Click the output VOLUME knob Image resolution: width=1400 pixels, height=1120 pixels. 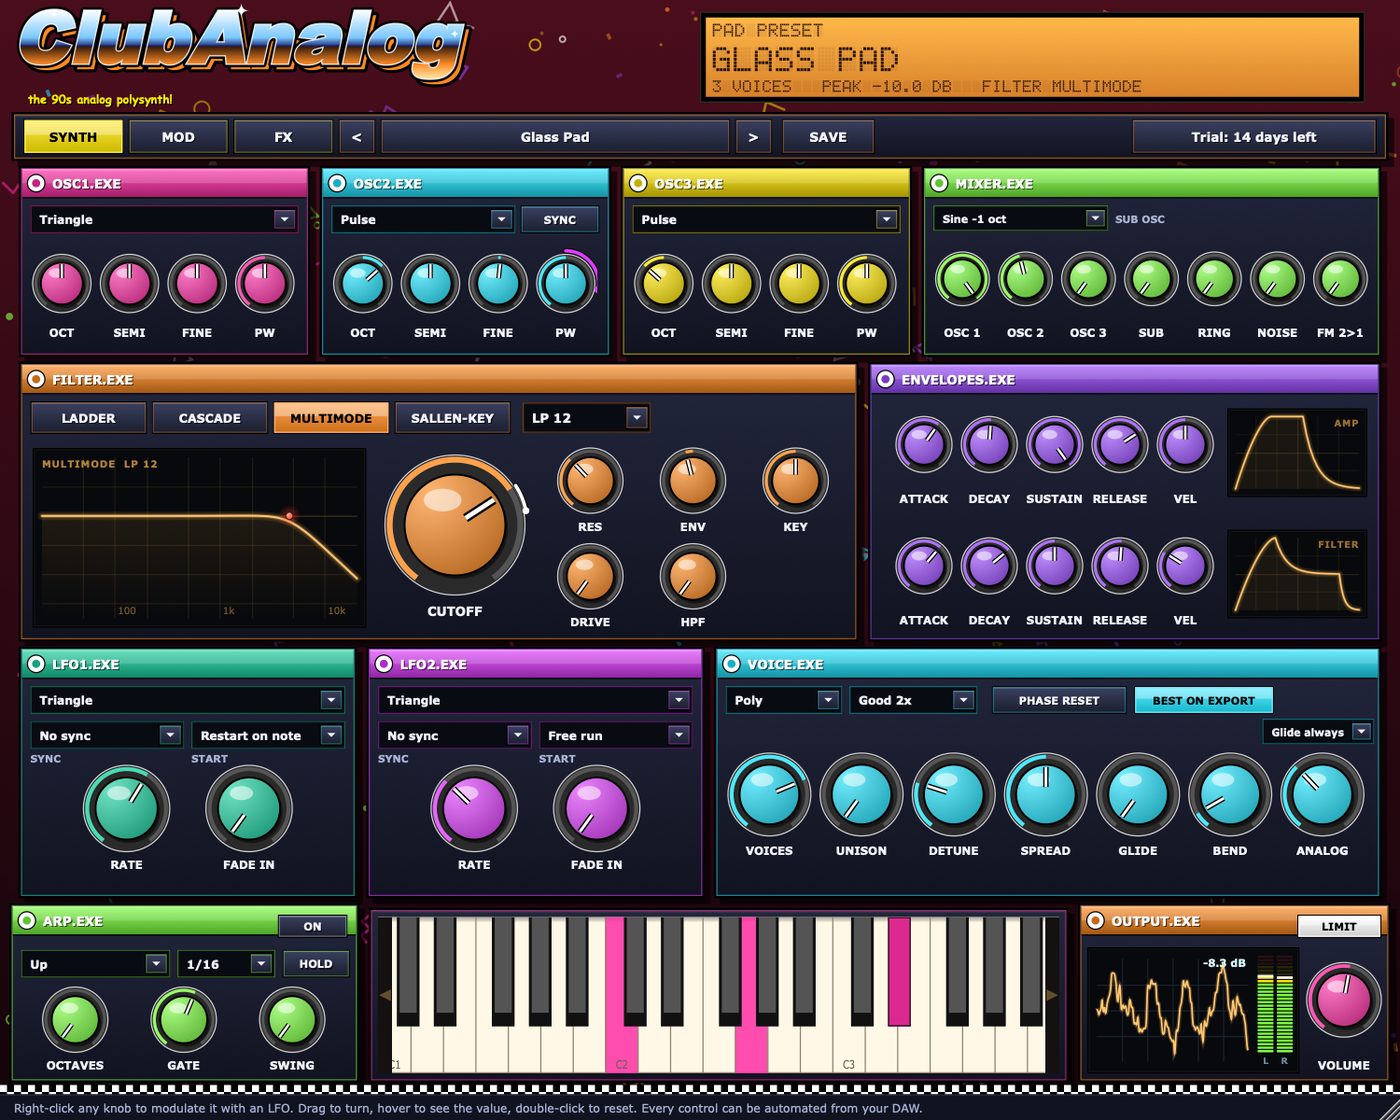tap(1343, 1001)
